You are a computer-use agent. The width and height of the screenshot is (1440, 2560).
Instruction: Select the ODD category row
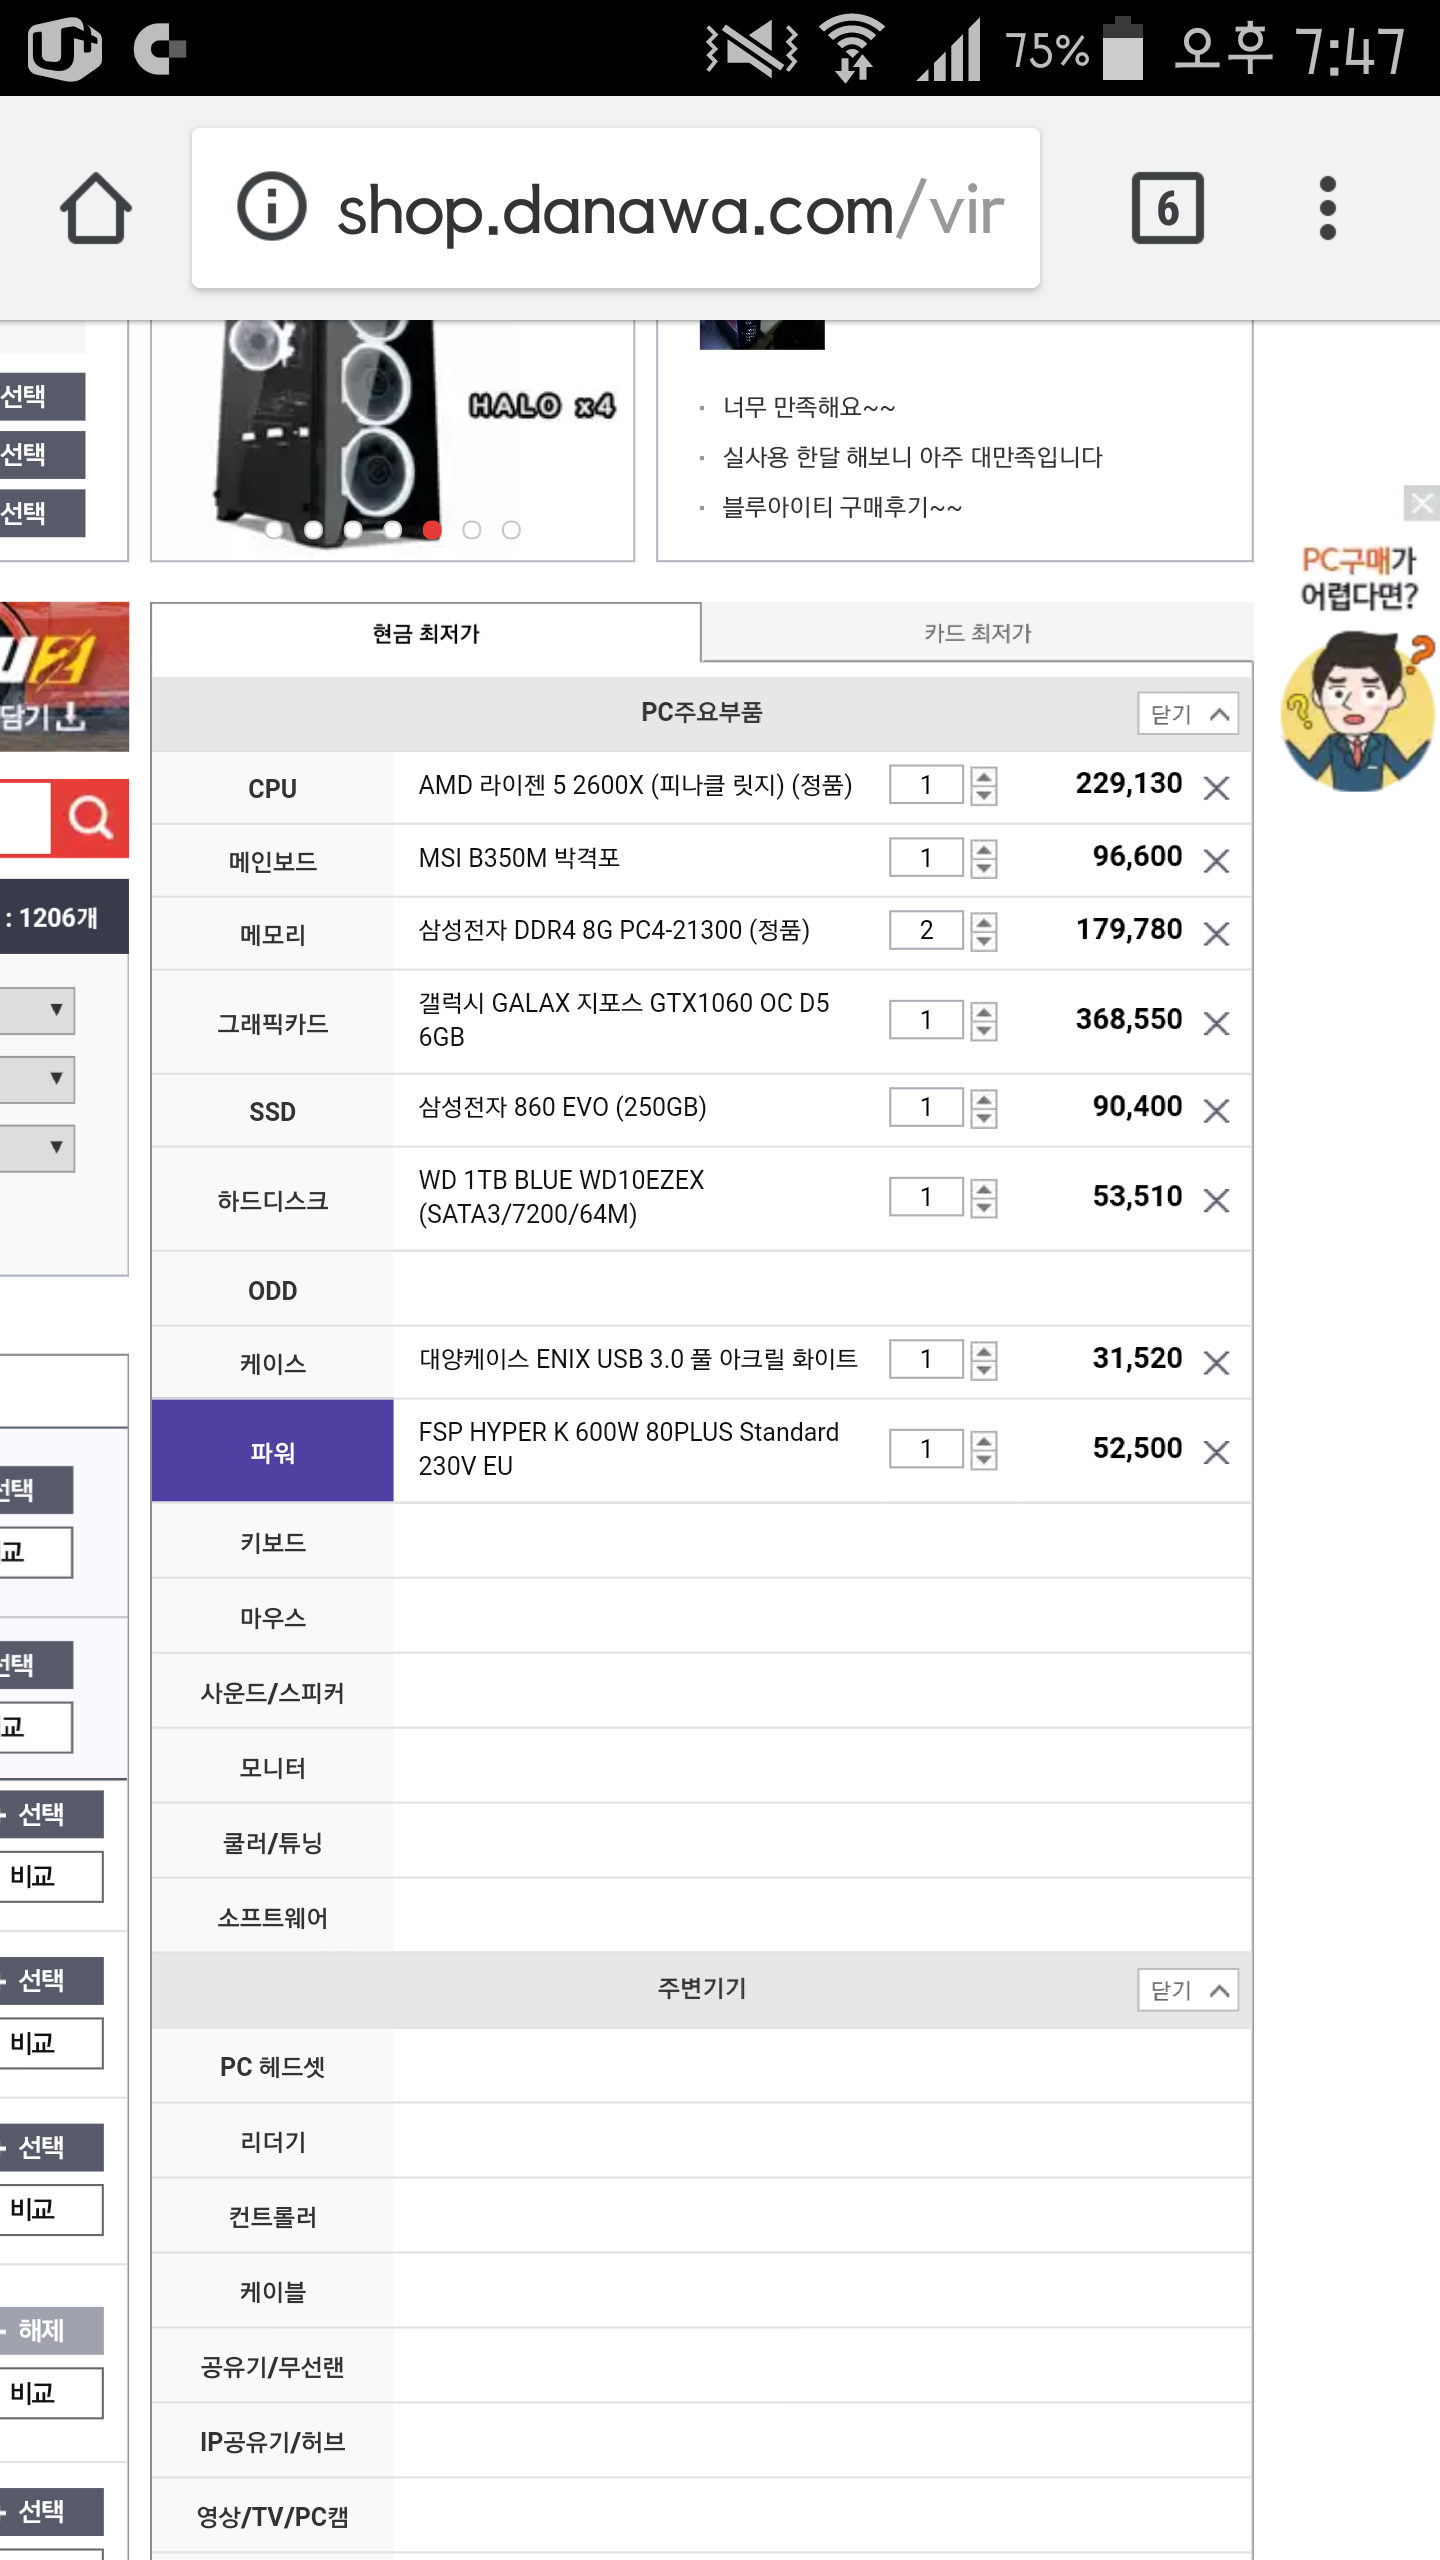point(272,1290)
